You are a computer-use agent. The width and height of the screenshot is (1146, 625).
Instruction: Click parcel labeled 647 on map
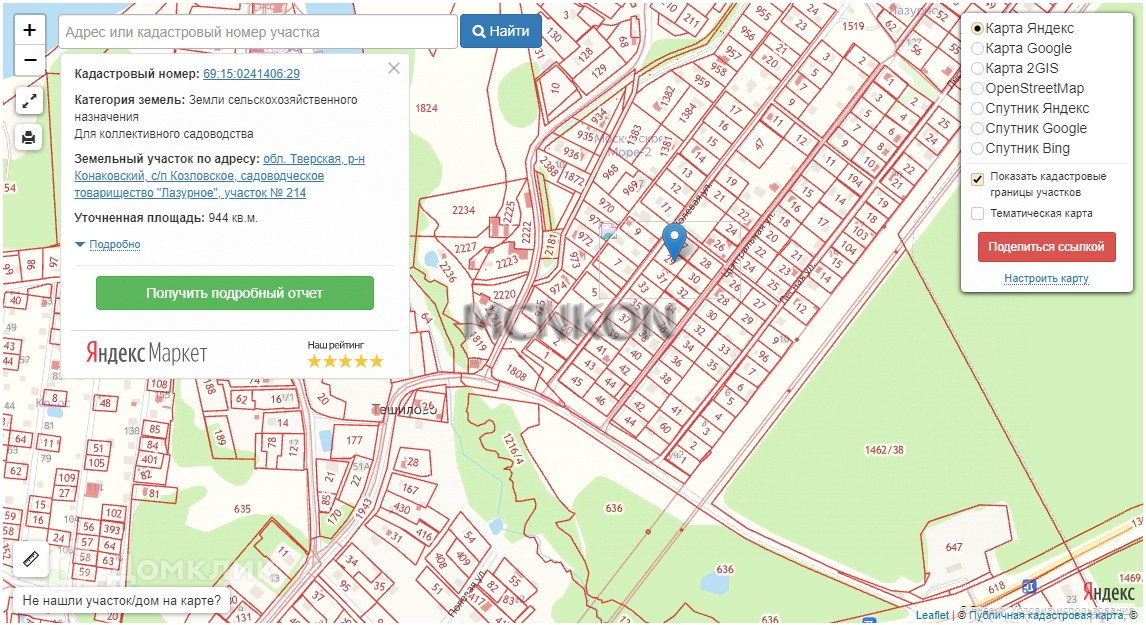(954, 547)
